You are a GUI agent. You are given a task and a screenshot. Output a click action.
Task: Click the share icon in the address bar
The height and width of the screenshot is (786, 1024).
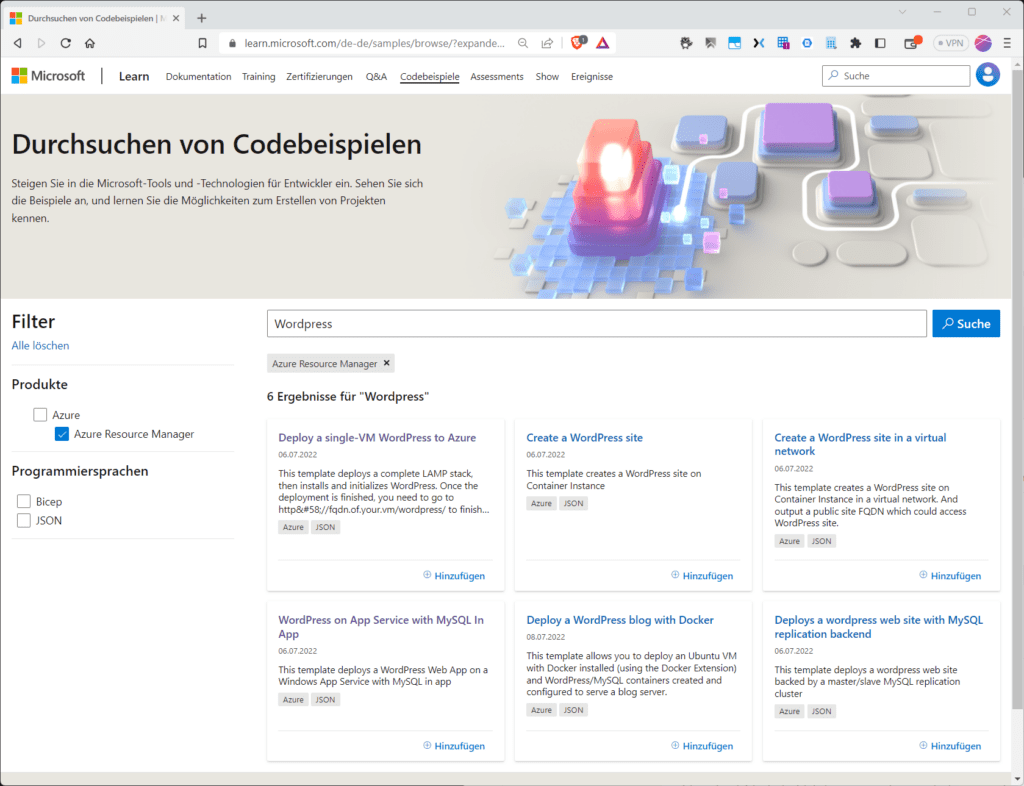click(x=547, y=43)
